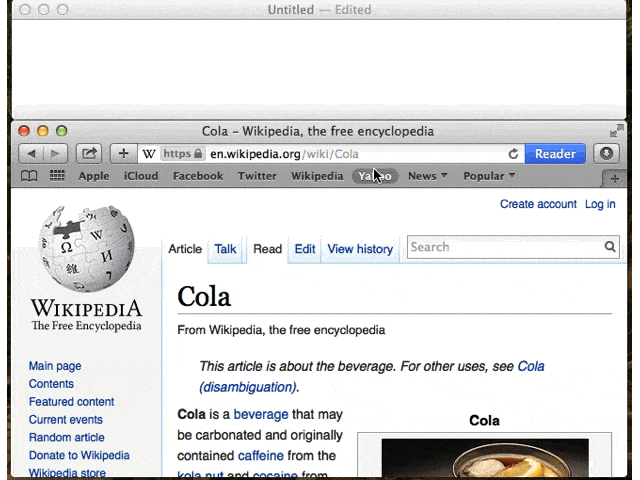The image size is (640, 480).
Task: Click the plus add-bookmark button beside address bar
Action: tap(124, 154)
